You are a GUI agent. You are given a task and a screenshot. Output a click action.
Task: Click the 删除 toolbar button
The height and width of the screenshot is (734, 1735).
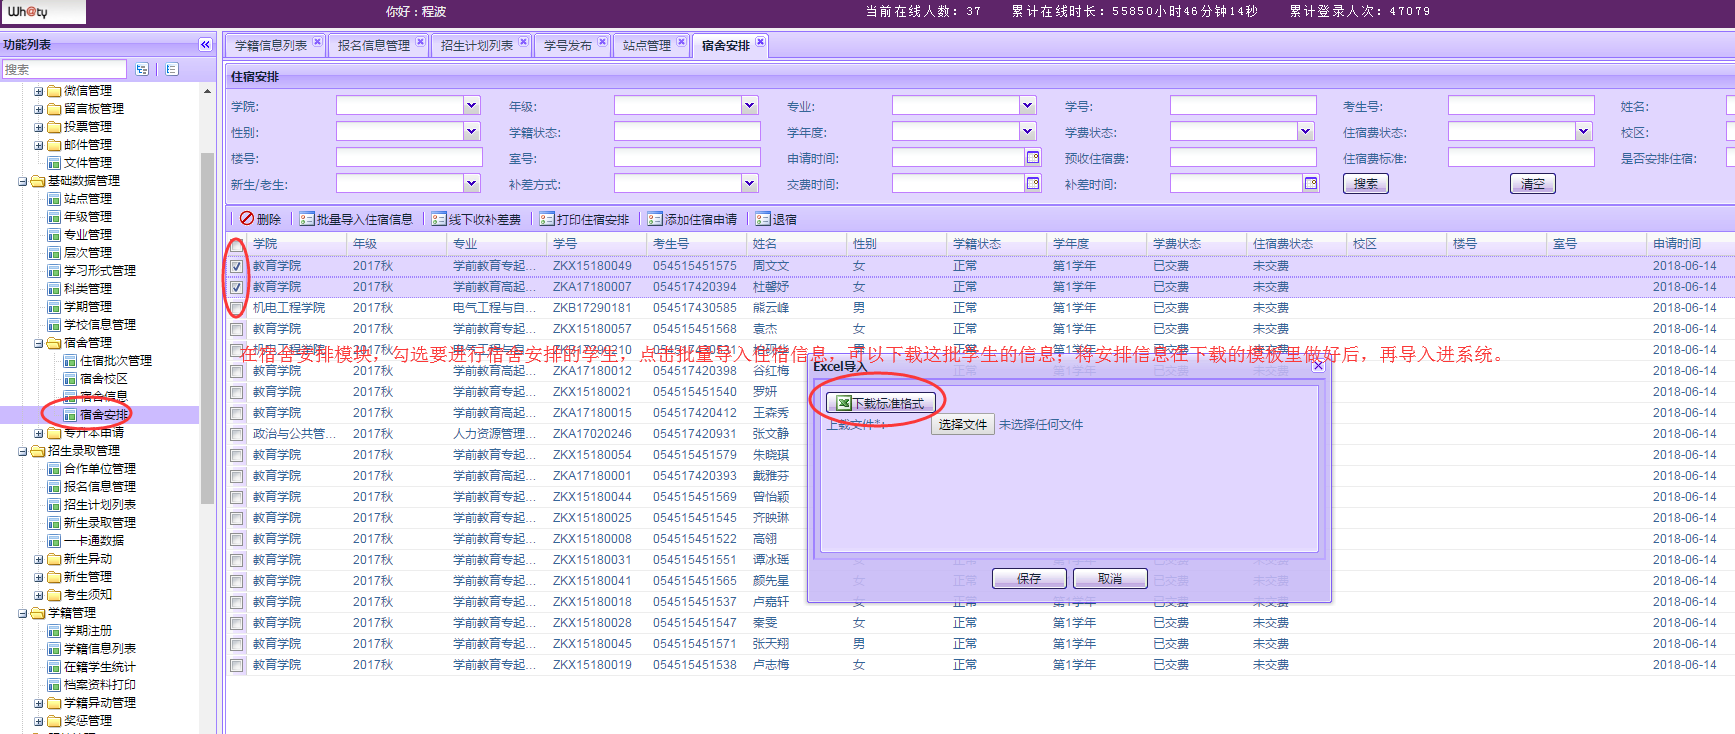tap(260, 219)
